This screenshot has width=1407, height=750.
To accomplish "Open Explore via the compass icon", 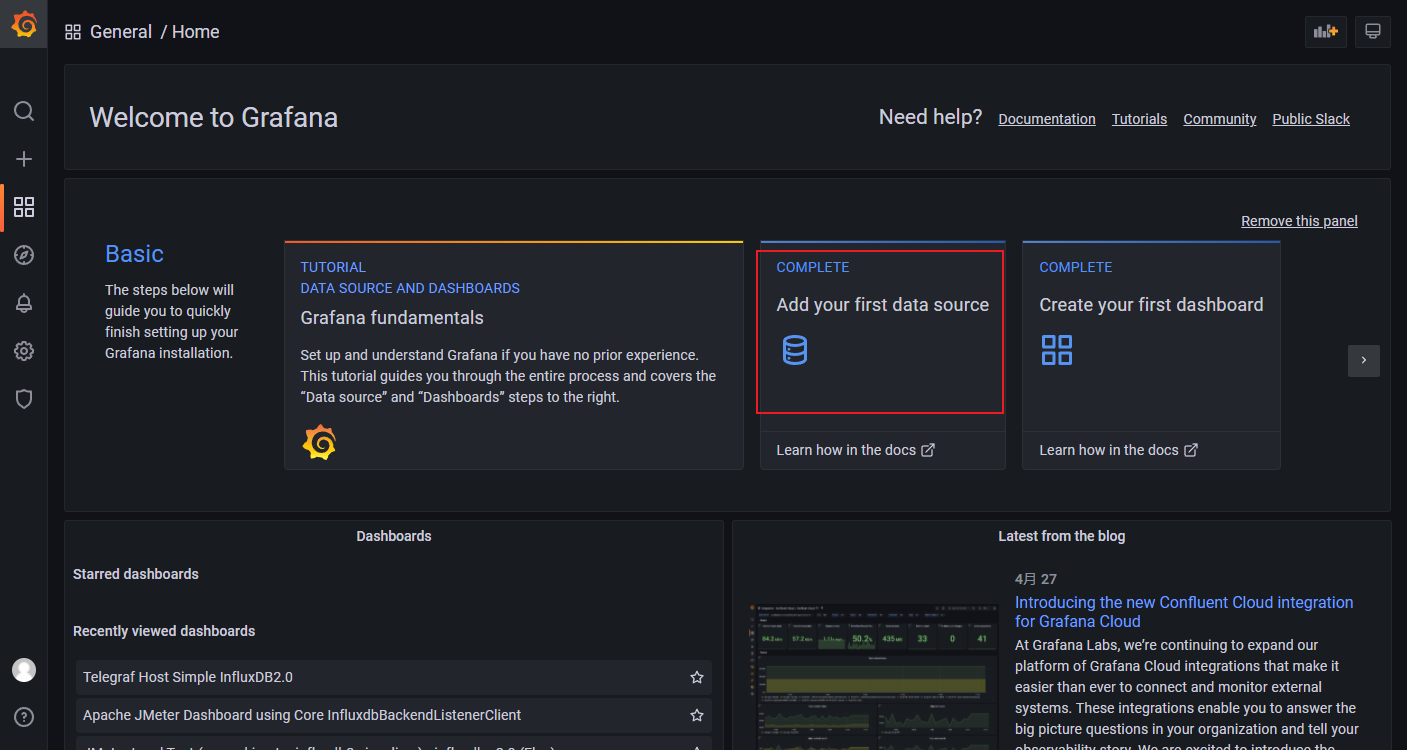I will (24, 255).
